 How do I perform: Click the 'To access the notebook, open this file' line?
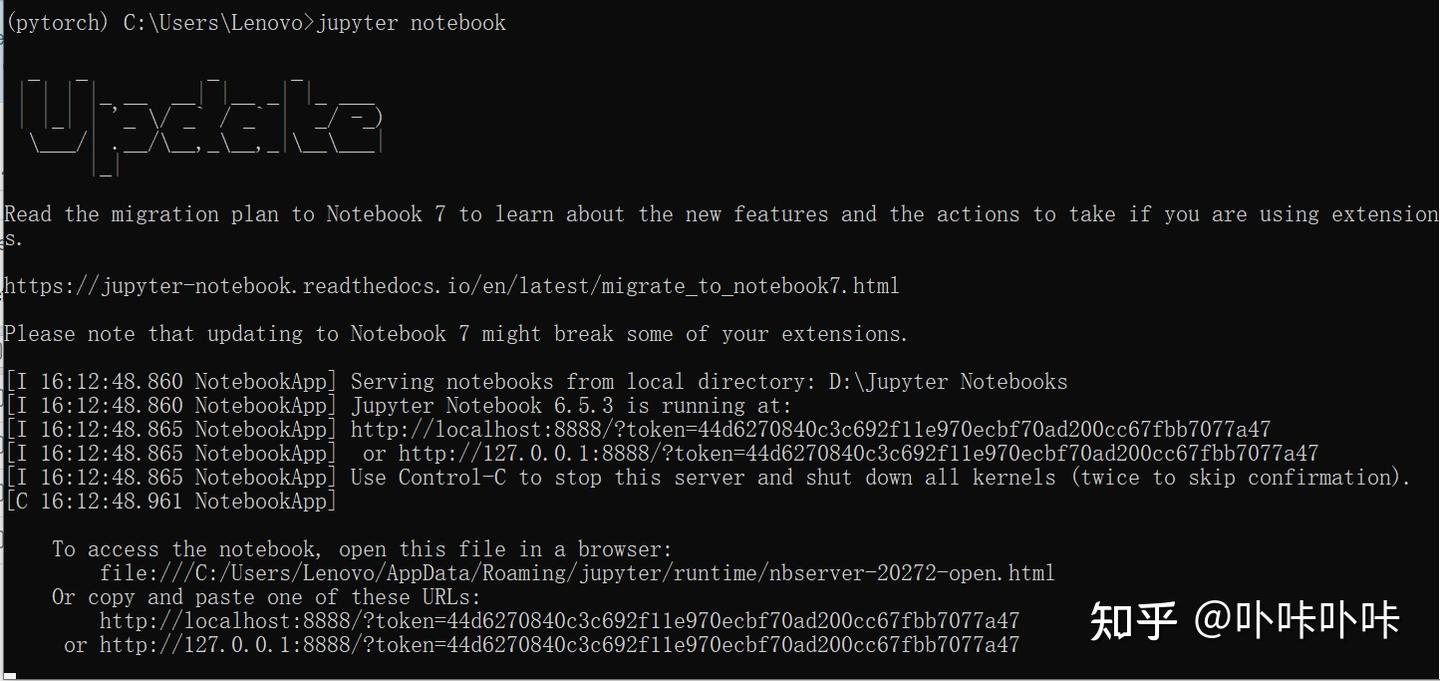pos(362,549)
